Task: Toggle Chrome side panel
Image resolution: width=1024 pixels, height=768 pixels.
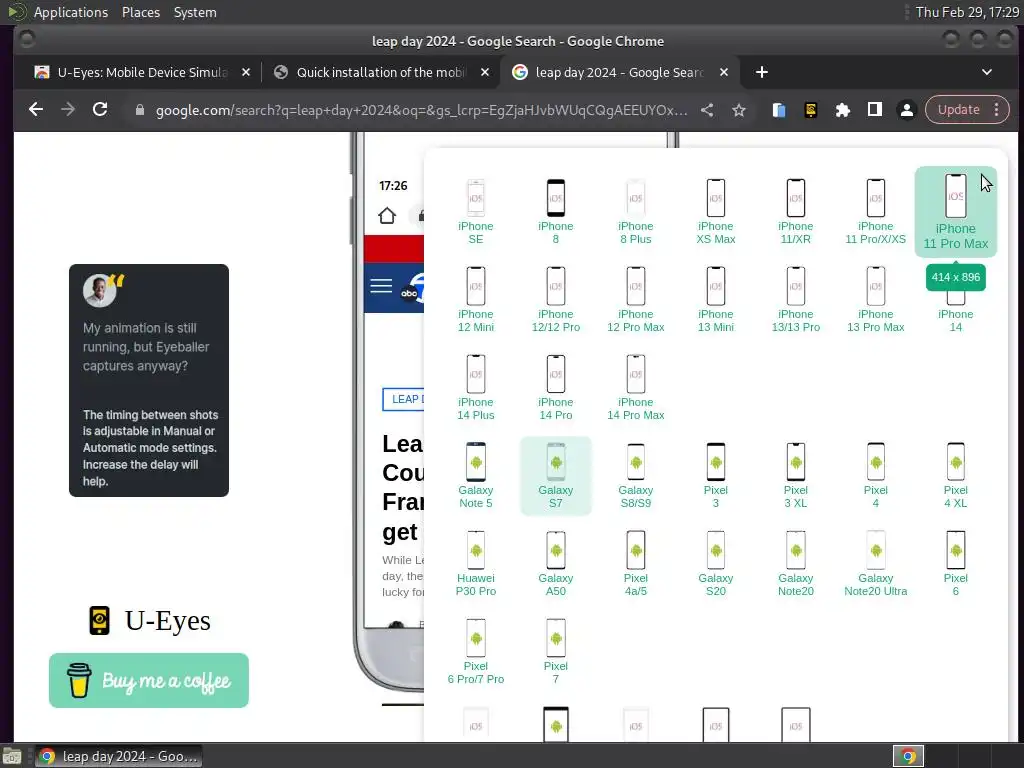Action: click(x=874, y=110)
